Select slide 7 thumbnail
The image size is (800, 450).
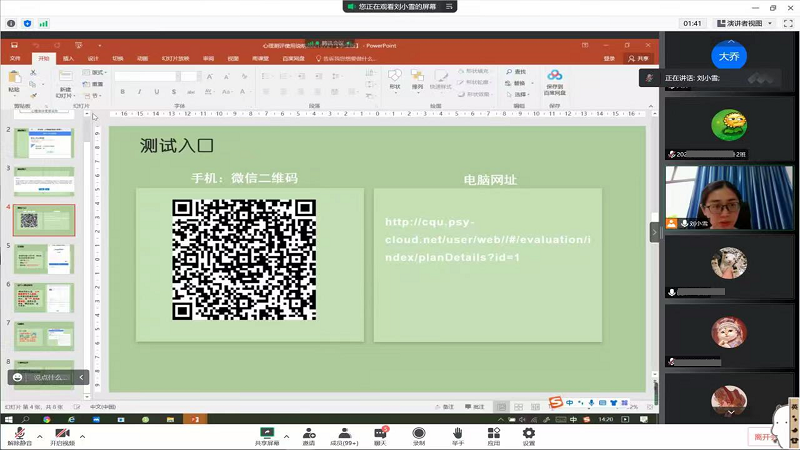coord(44,336)
